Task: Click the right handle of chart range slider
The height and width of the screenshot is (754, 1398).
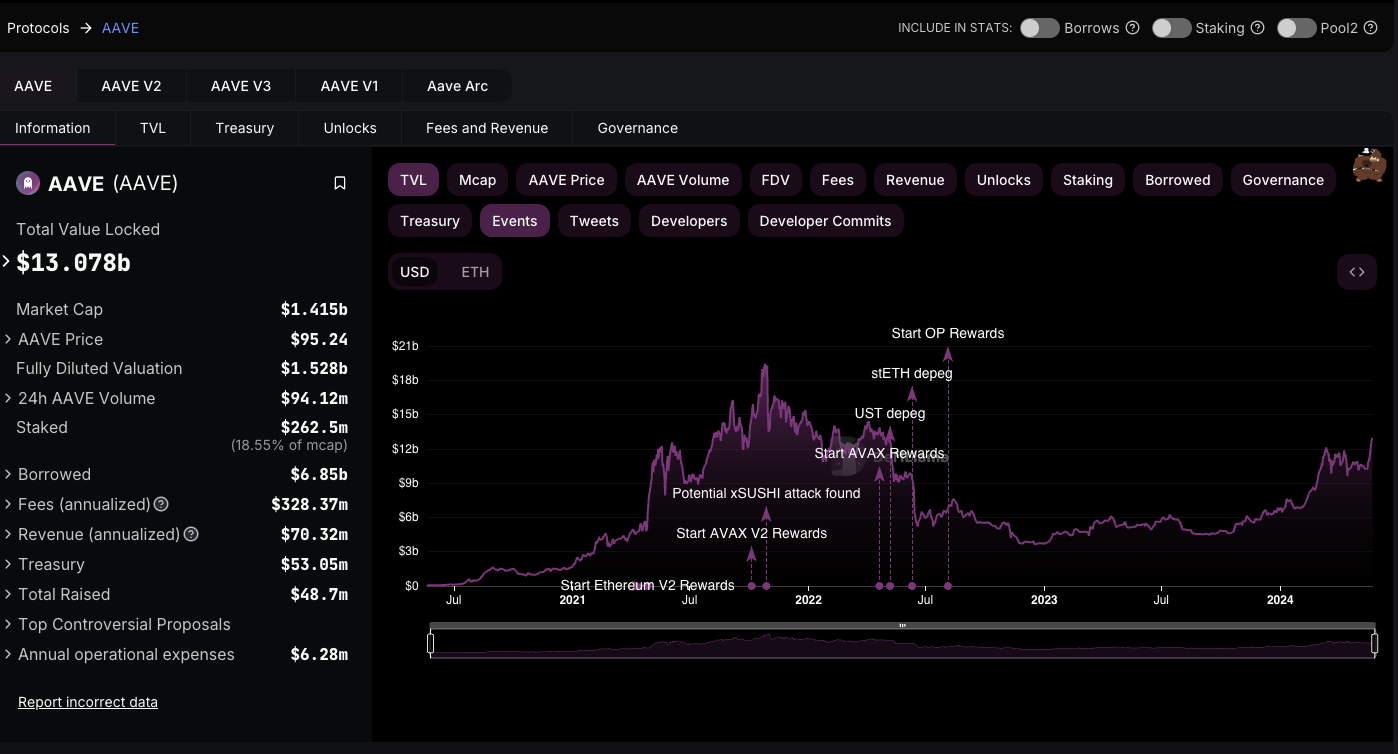Action: (x=1374, y=643)
